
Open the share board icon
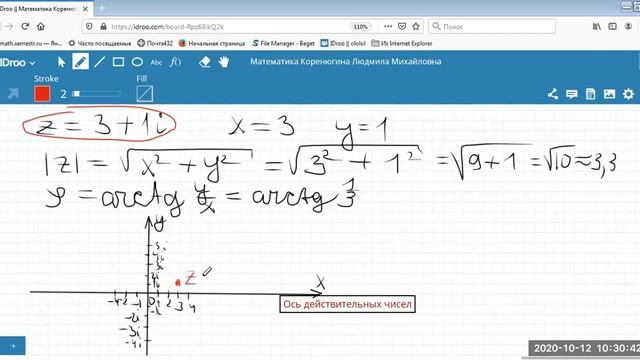tap(553, 94)
